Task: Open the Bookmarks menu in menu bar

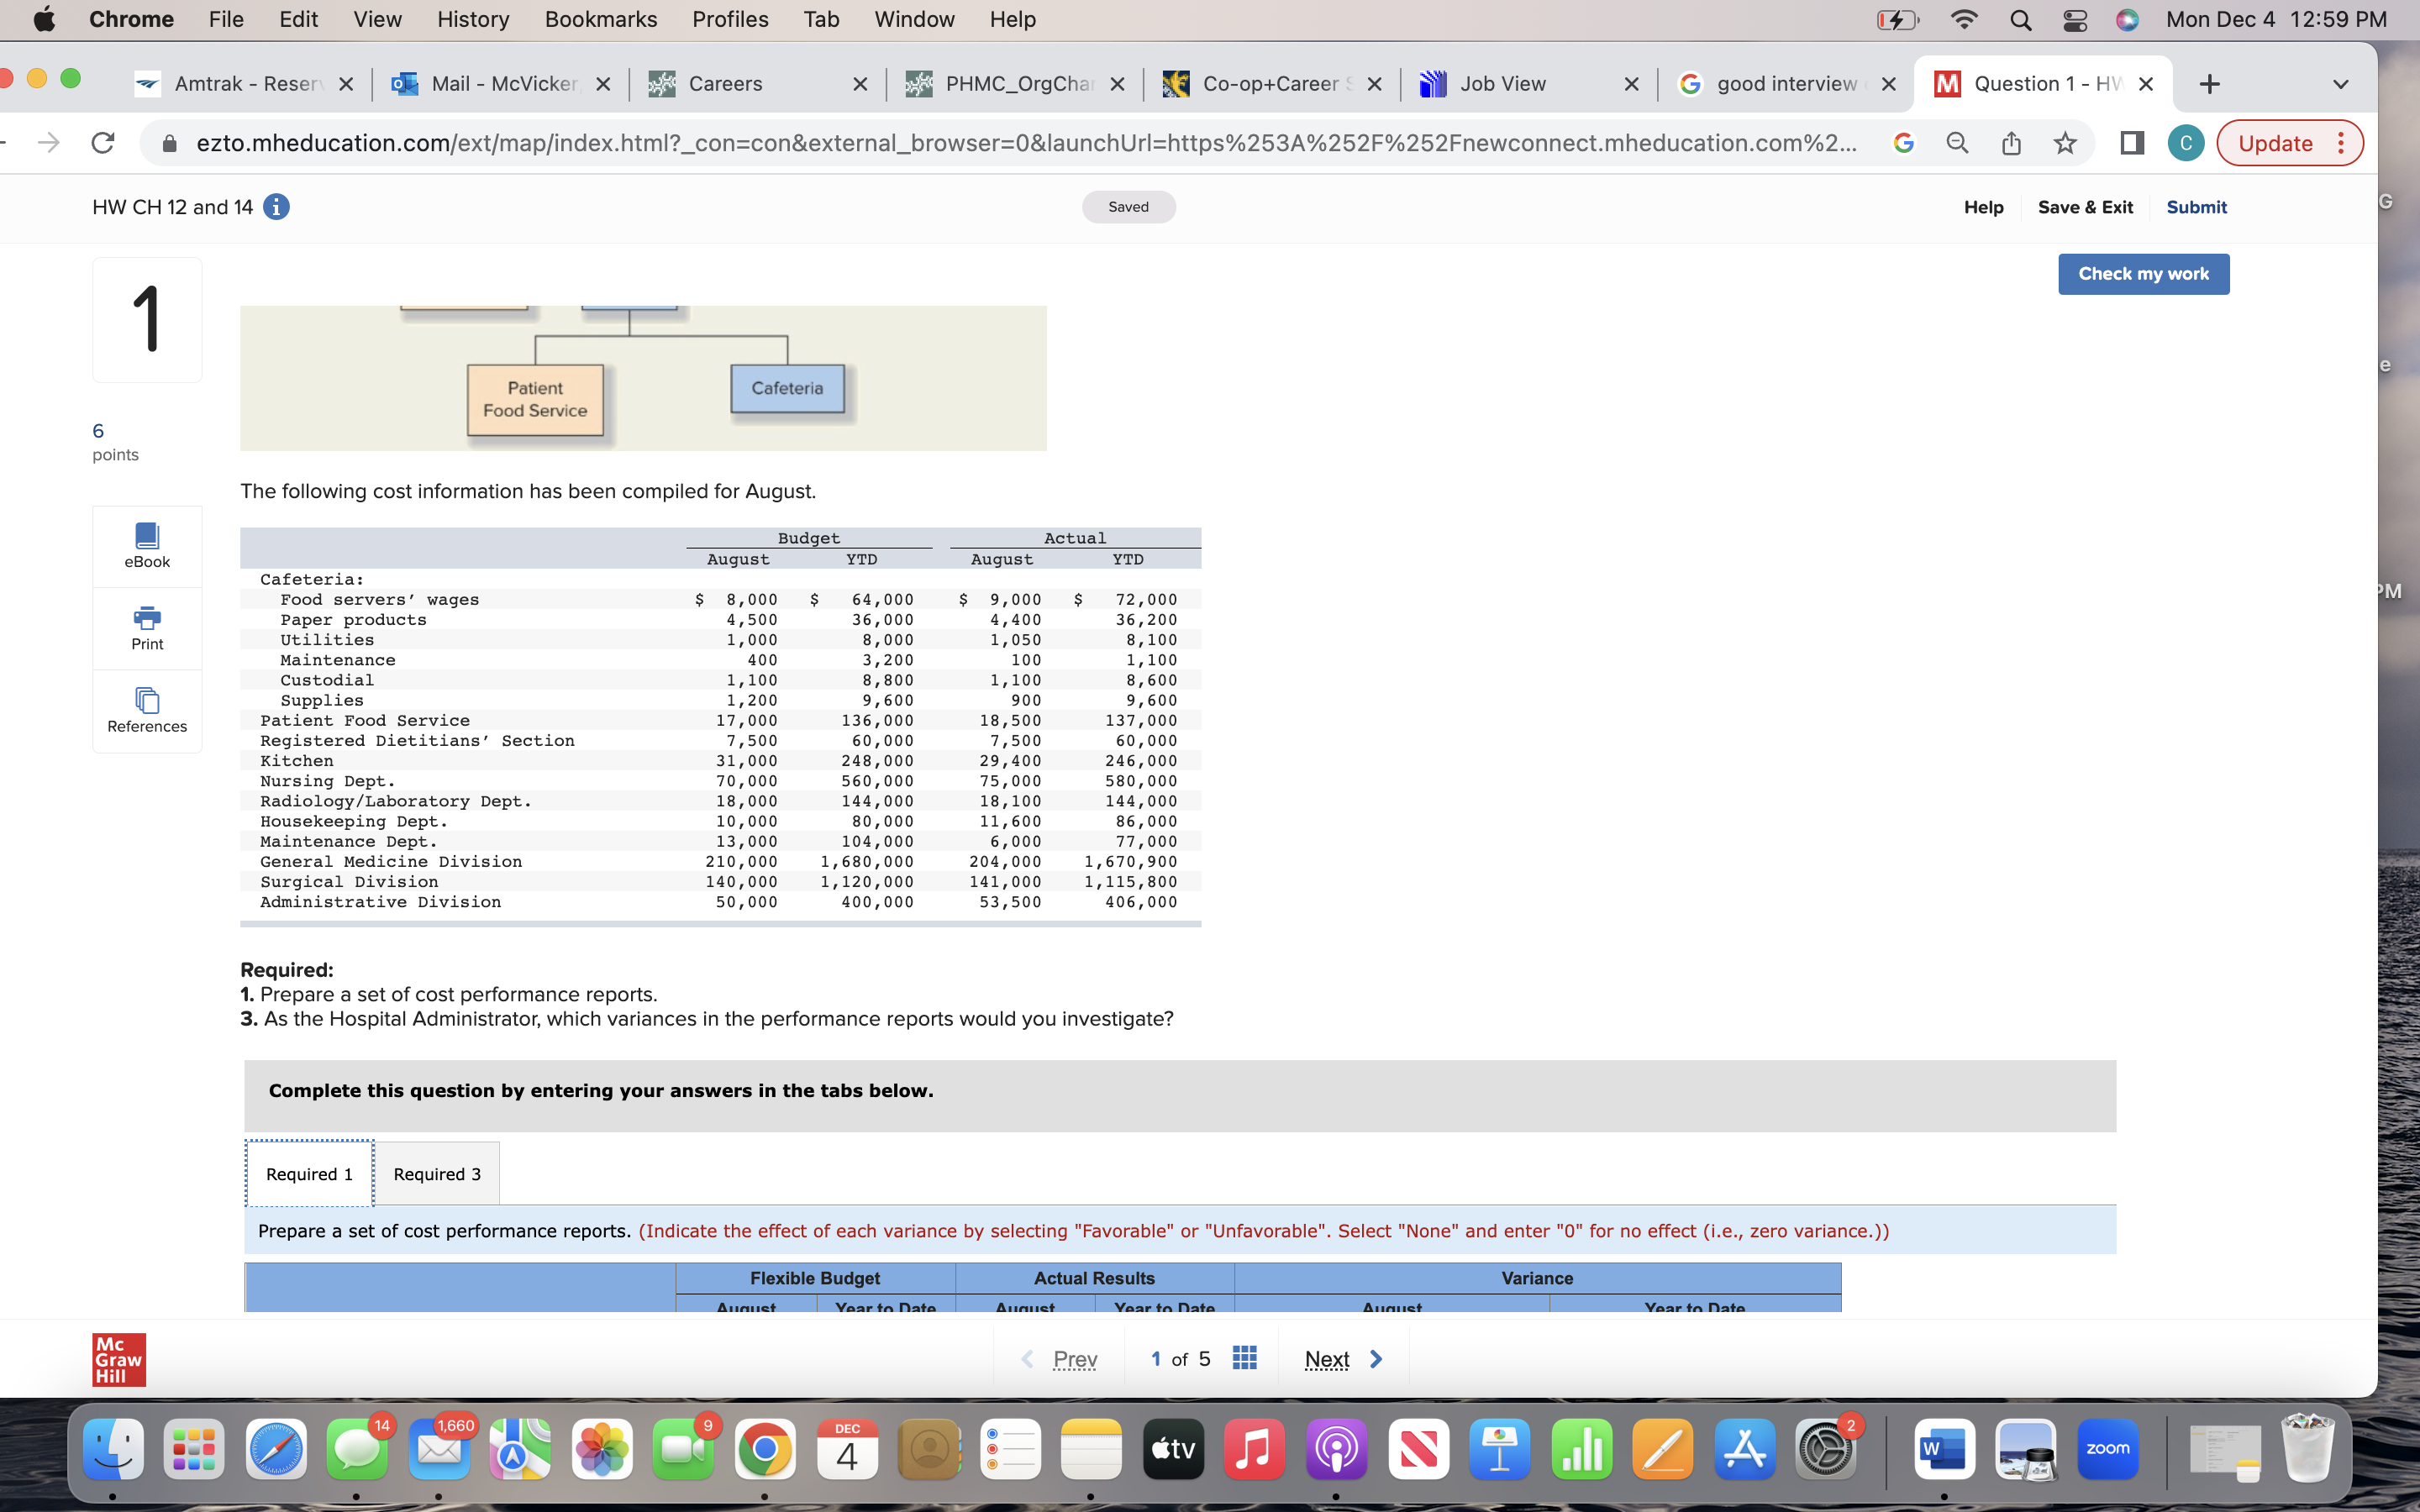Action: coord(600,19)
